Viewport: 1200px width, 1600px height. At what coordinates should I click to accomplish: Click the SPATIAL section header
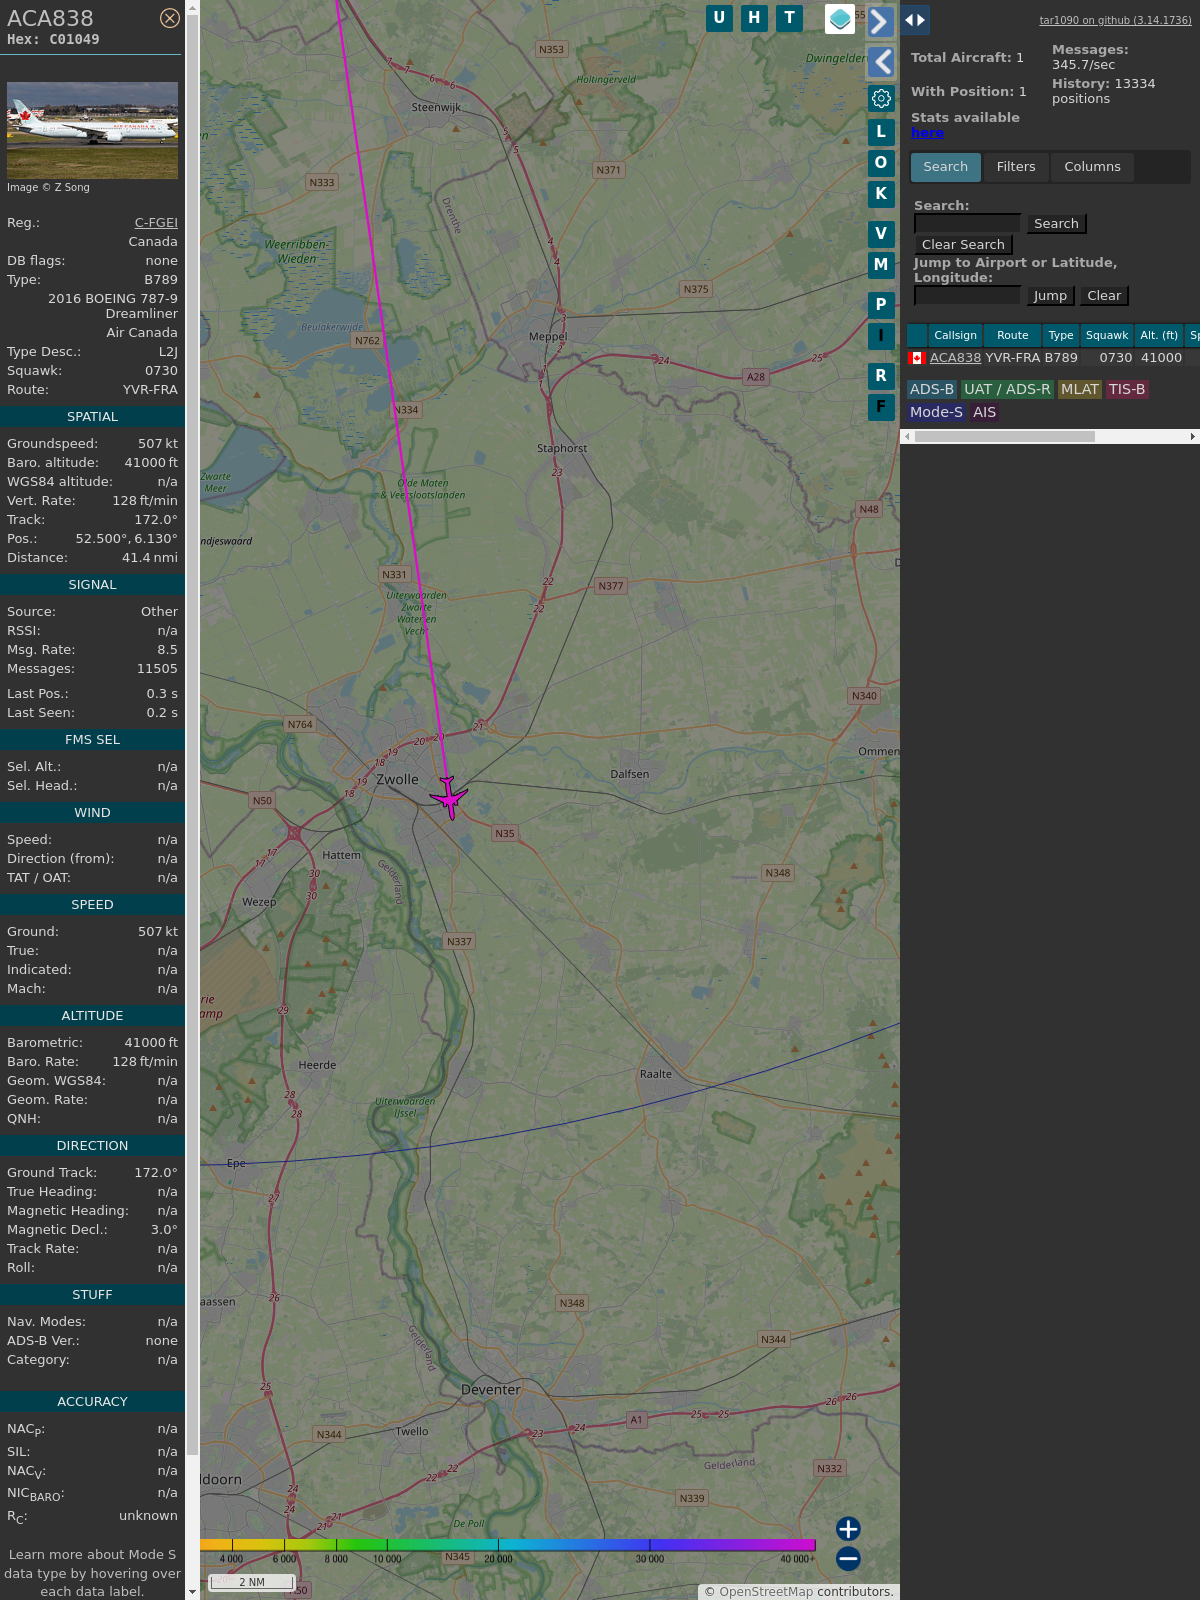92,417
